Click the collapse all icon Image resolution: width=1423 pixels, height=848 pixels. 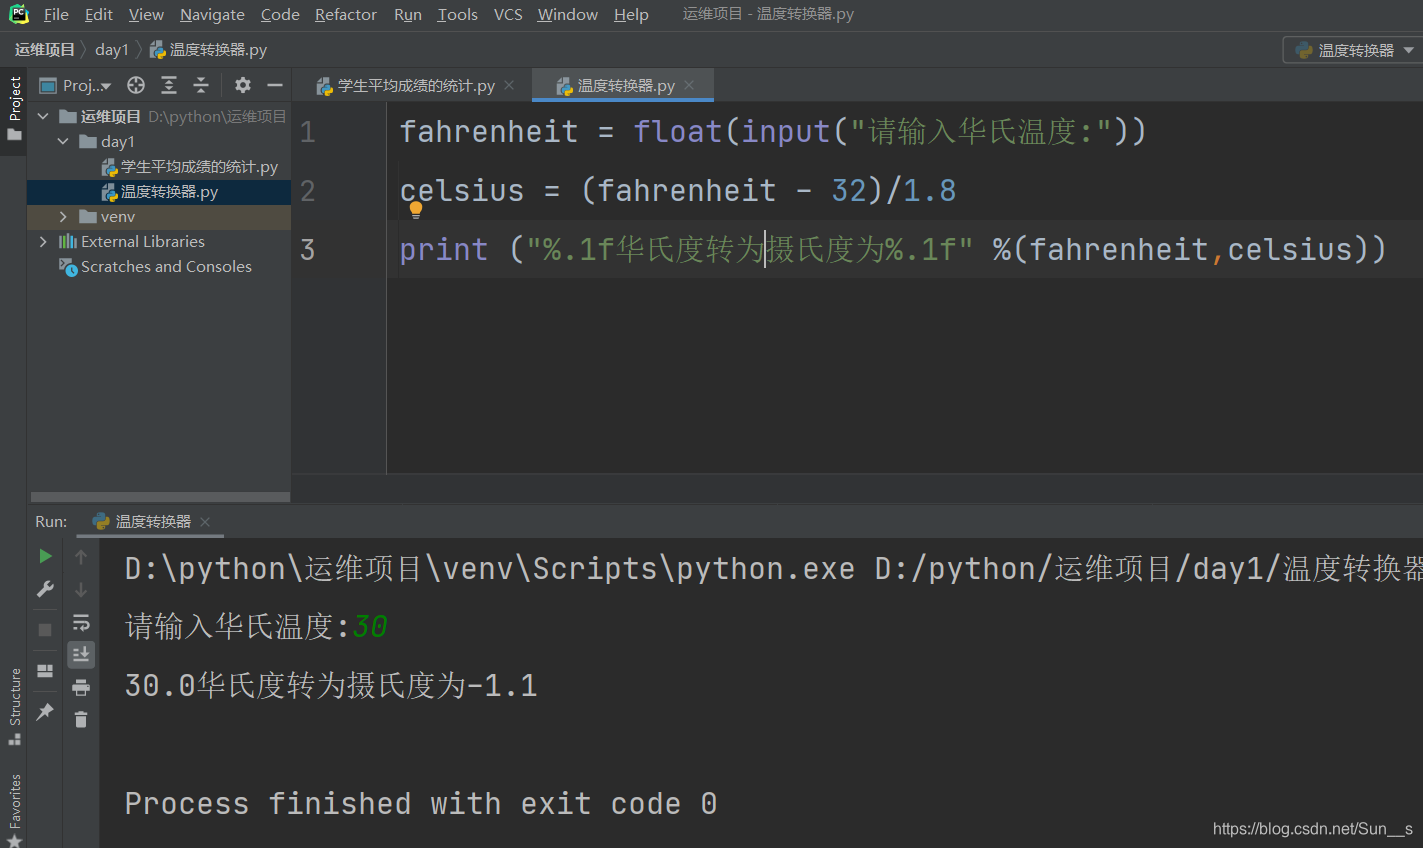201,85
